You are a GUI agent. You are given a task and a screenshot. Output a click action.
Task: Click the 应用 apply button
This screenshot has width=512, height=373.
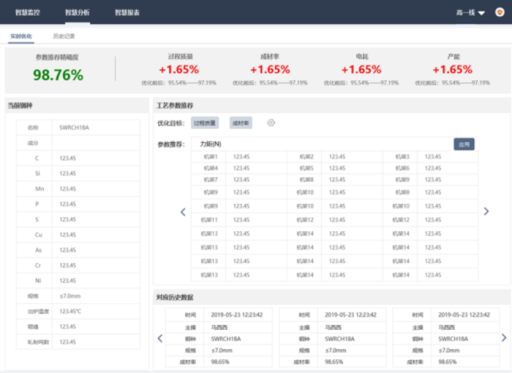pyautogui.click(x=464, y=144)
